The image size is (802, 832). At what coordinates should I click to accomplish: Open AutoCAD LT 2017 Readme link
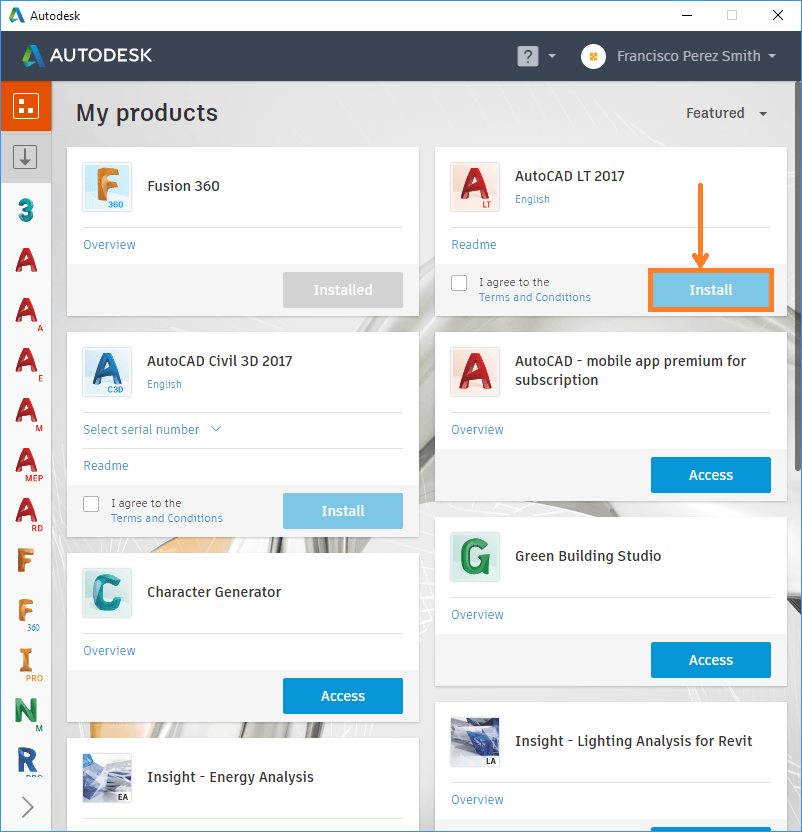pos(474,245)
